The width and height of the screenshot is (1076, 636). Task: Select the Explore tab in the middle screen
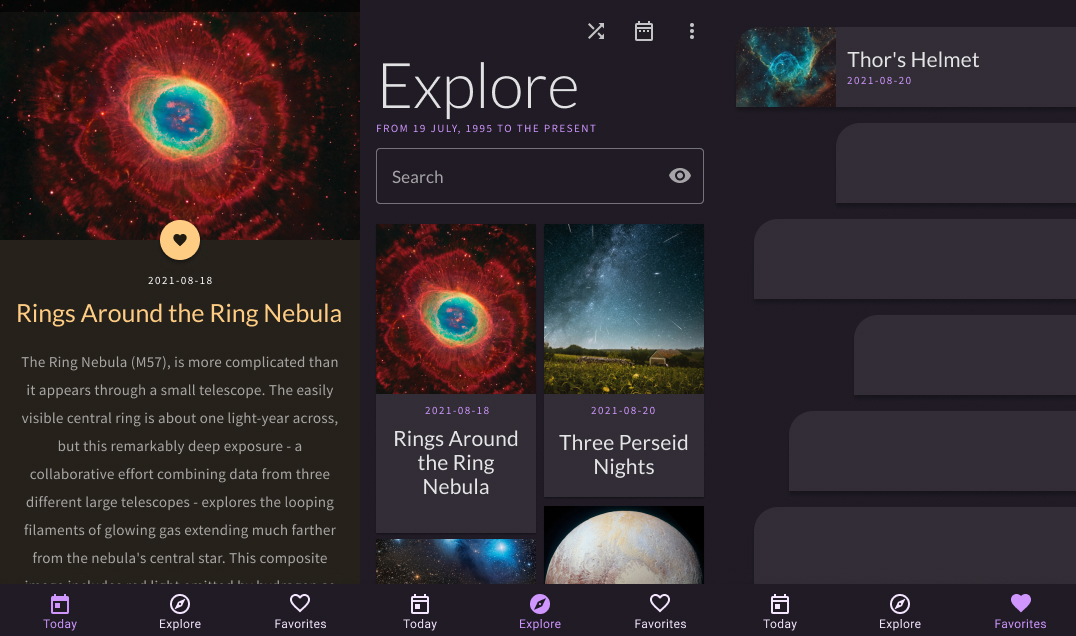pyautogui.click(x=540, y=611)
